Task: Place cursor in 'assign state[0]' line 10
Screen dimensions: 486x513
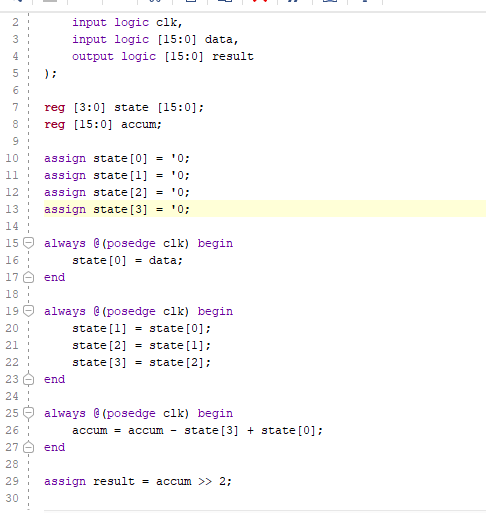Action: point(117,158)
